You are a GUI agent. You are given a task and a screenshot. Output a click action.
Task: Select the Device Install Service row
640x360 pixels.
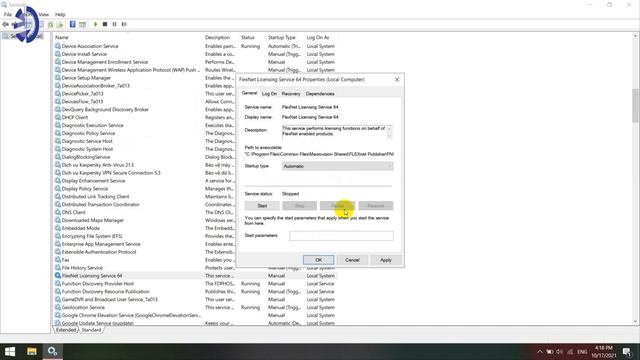tap(195, 54)
